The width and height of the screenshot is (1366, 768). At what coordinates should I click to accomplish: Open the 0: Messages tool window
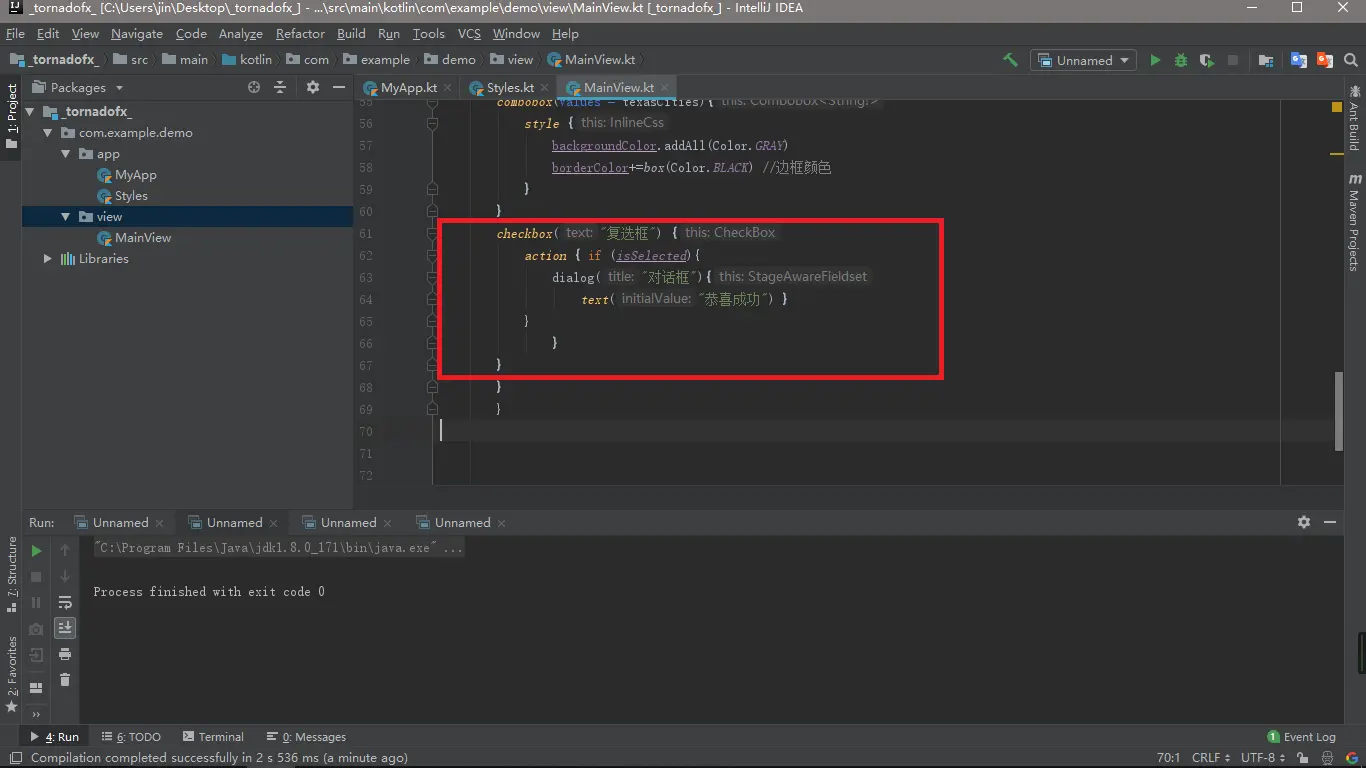tap(306, 737)
